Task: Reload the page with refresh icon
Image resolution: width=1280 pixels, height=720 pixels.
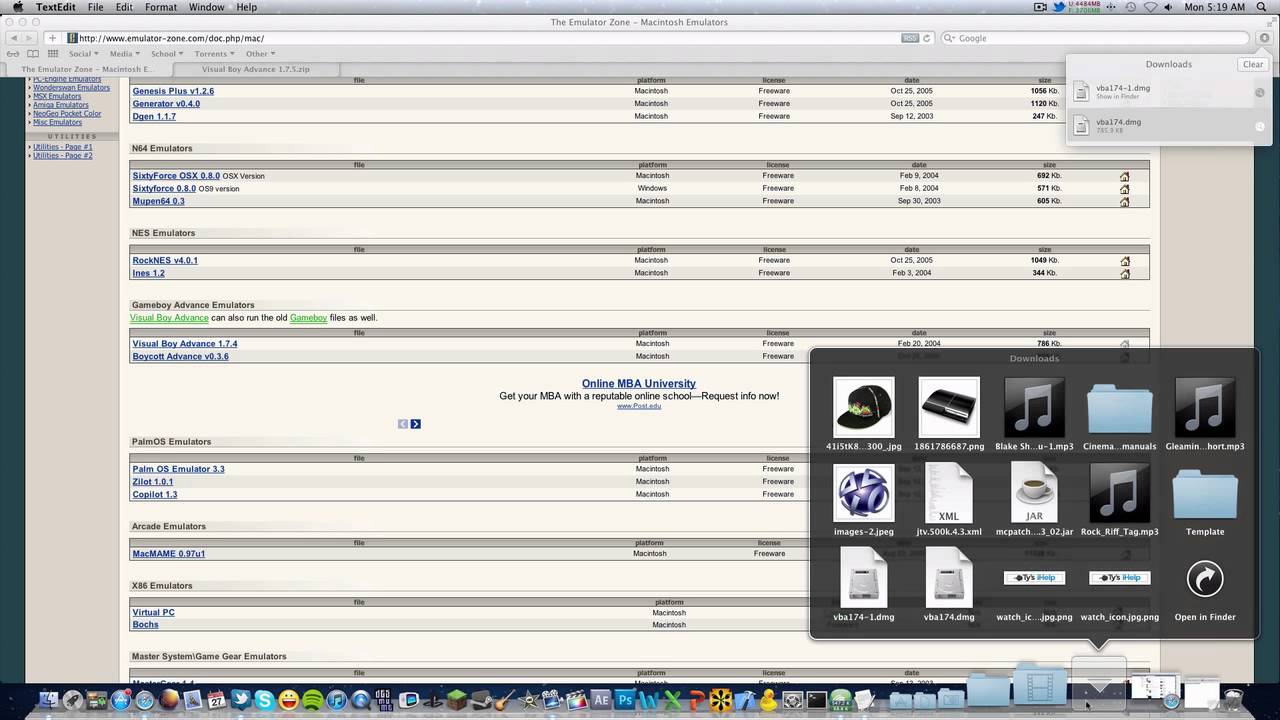Action: pyautogui.click(x=927, y=38)
